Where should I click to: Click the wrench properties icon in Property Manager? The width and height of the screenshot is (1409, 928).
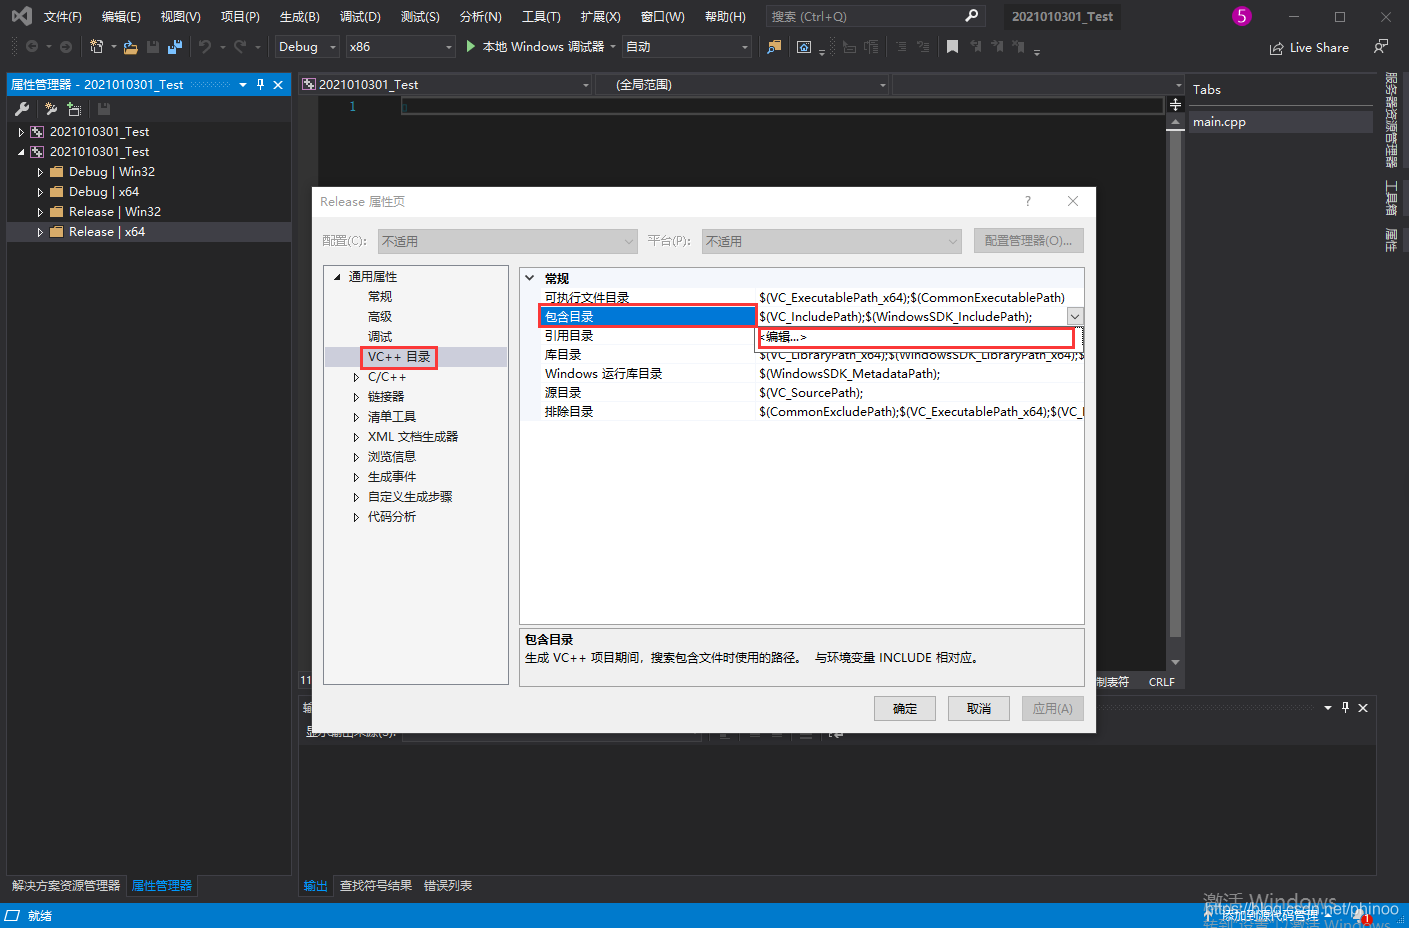22,109
